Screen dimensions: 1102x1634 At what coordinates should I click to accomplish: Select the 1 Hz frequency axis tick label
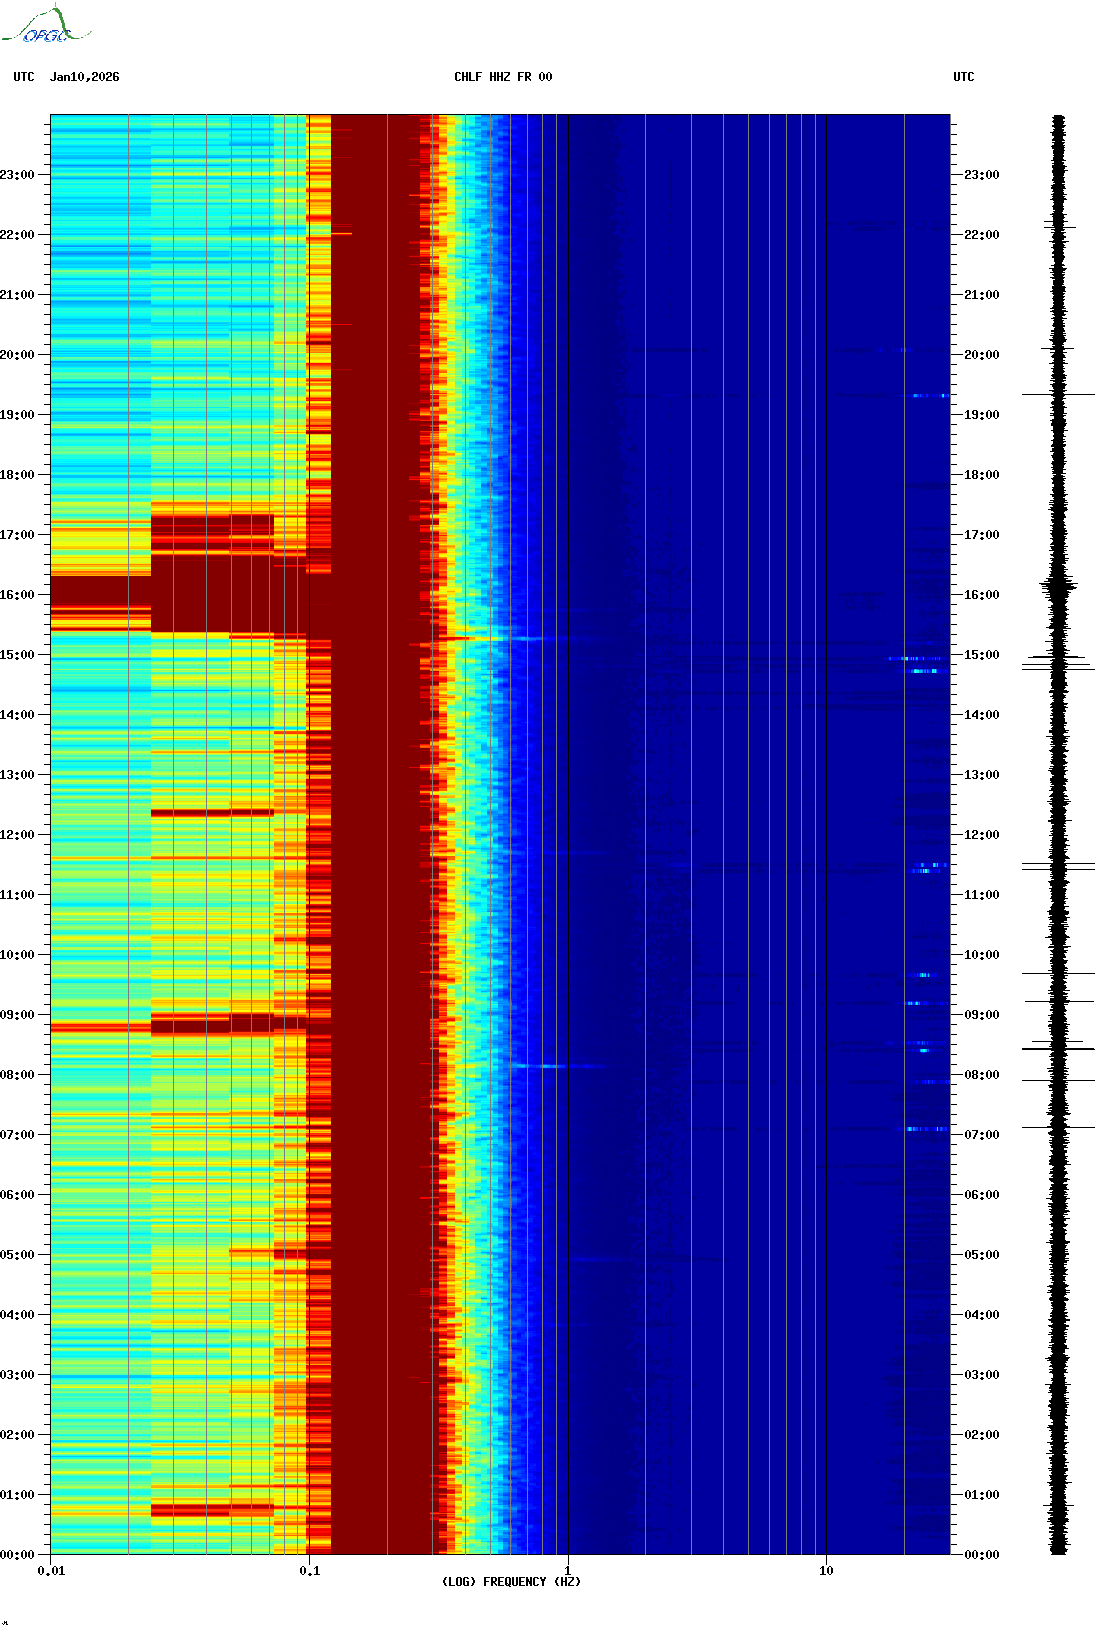pyautogui.click(x=568, y=1570)
